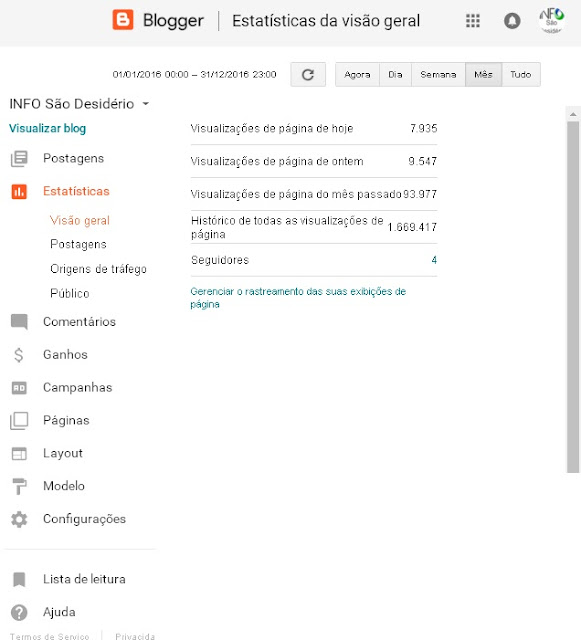Image resolution: width=581 pixels, height=640 pixels.
Task: Click the Comentários speech bubble icon
Action: coord(19,322)
